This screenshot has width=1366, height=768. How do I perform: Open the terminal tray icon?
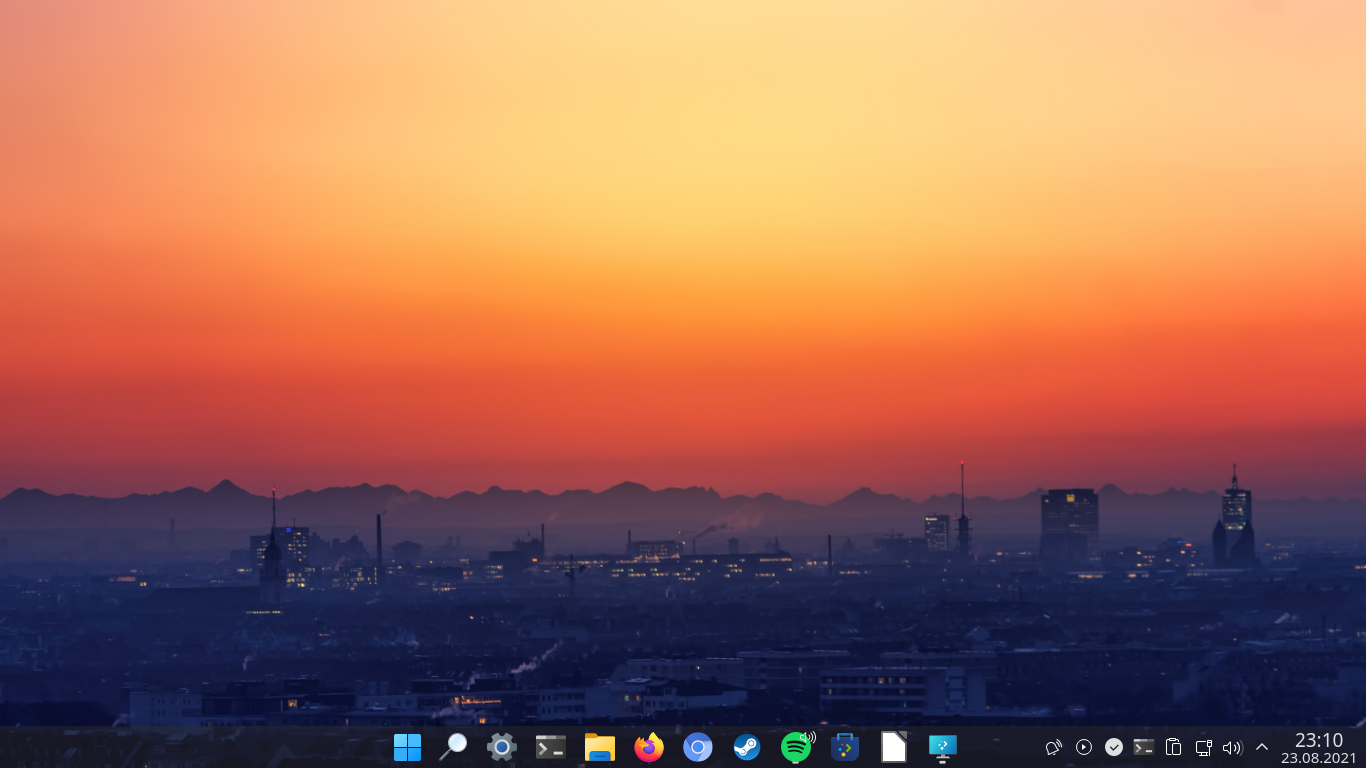click(1144, 747)
